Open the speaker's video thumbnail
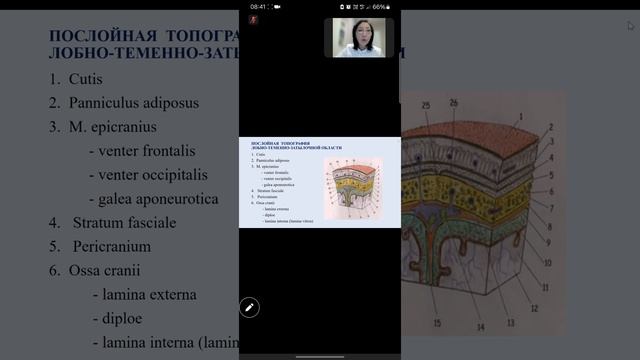 click(359, 37)
